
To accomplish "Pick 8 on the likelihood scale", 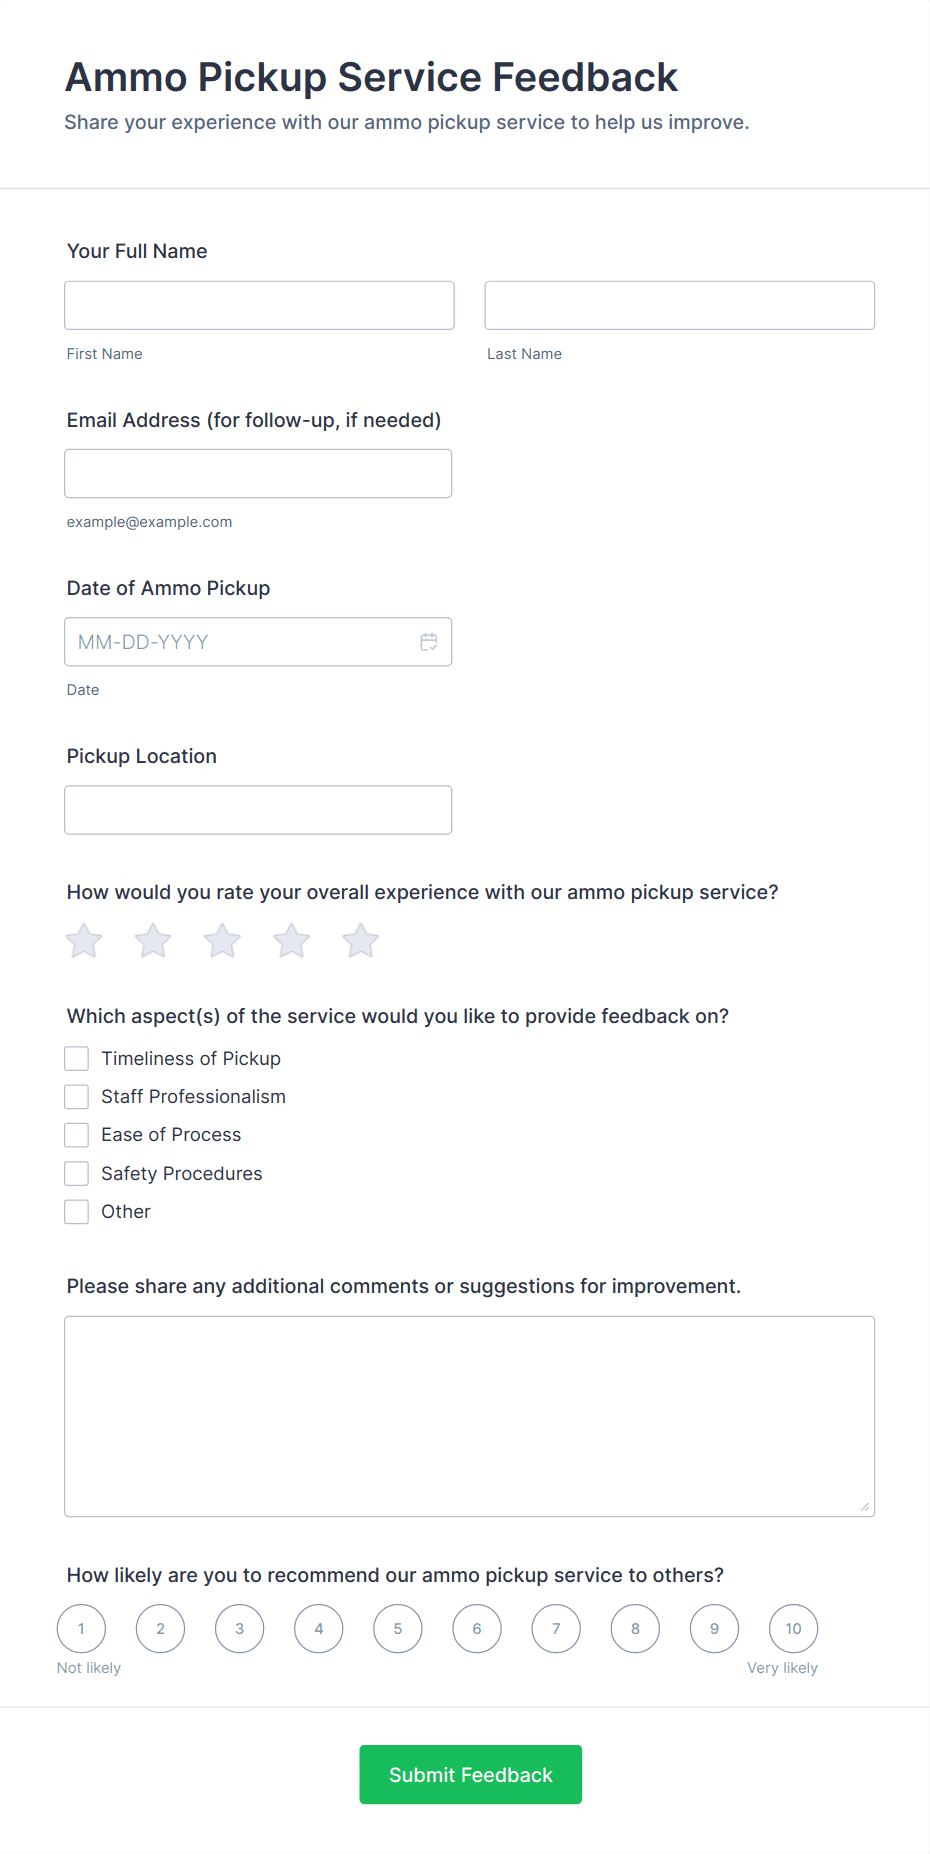I will pos(635,1629).
